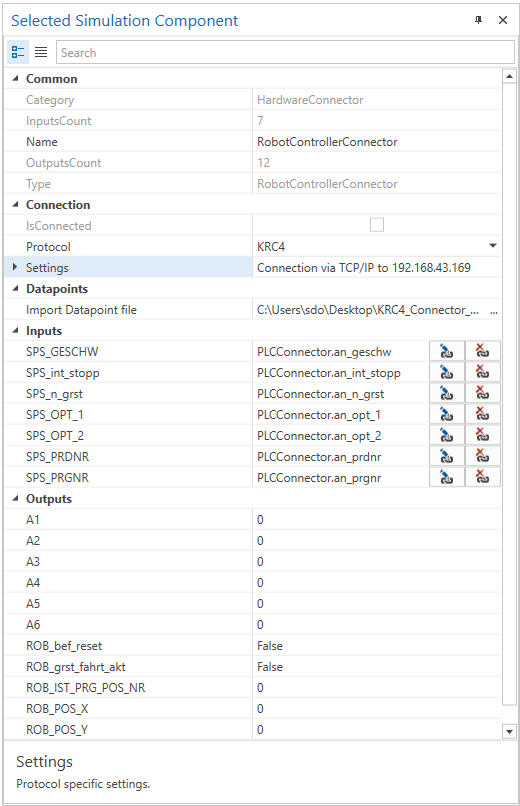
Task: Select the SPS_PRGNR input label
Action: click(58, 478)
